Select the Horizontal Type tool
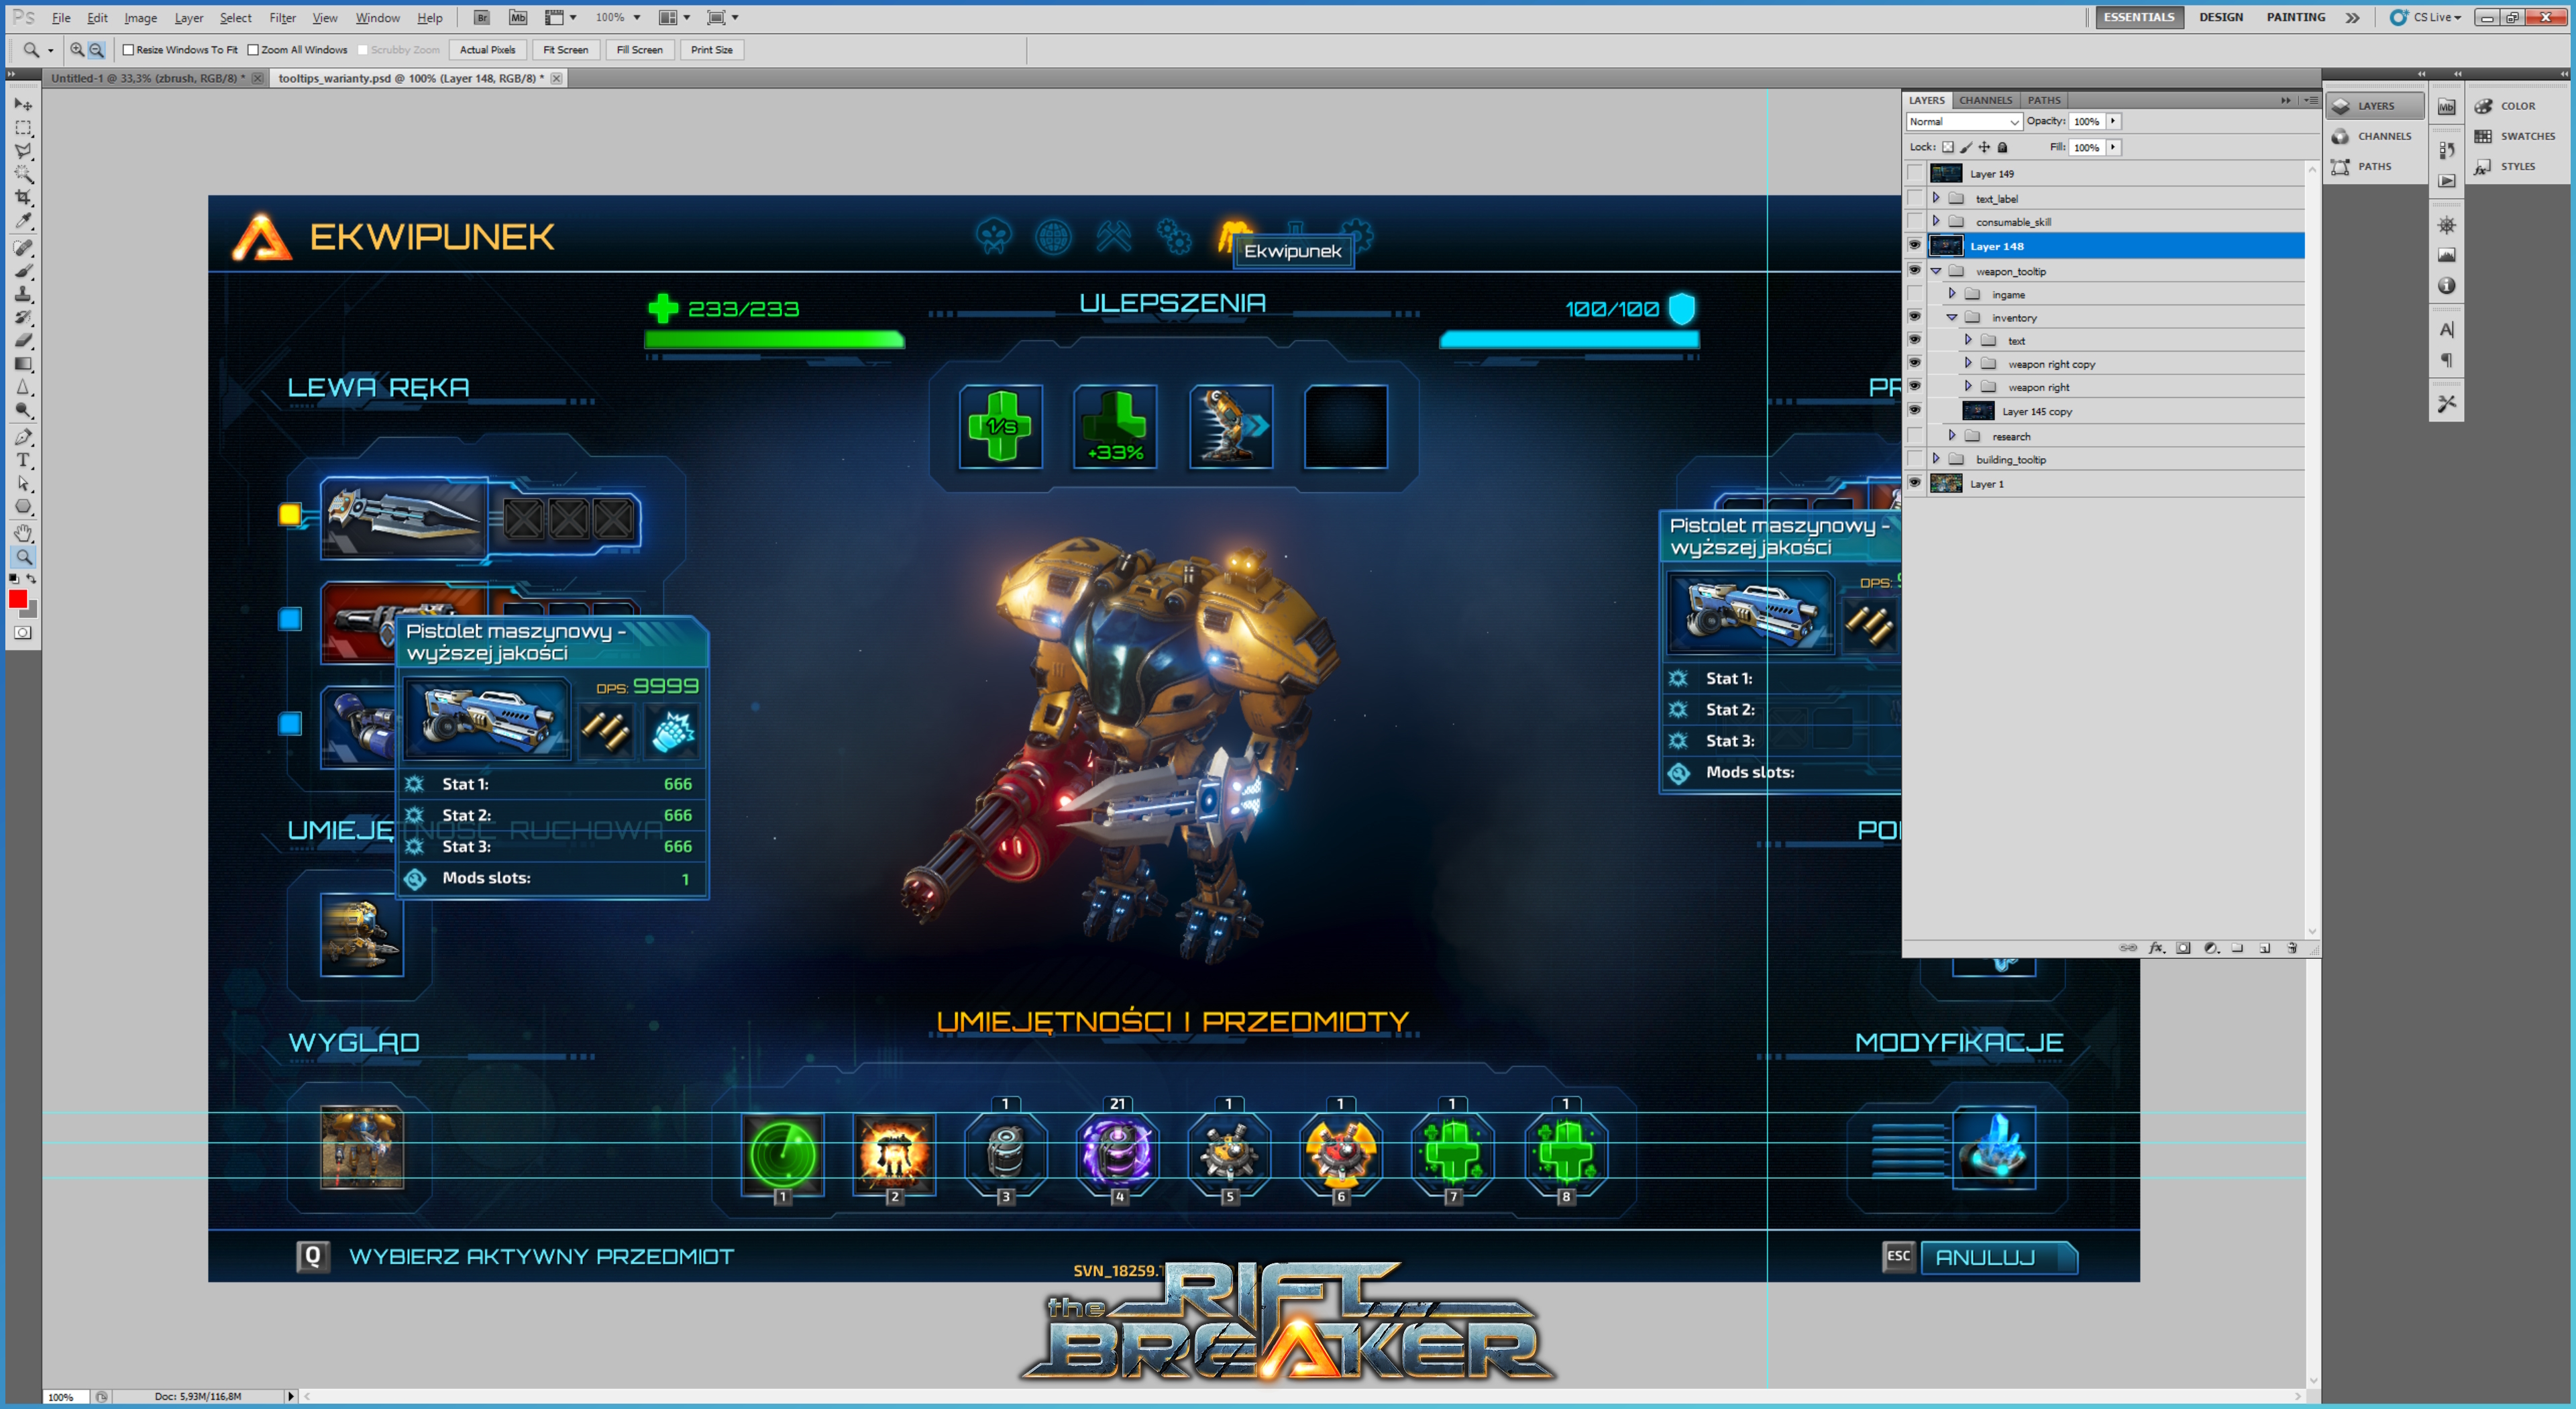2576x1409 pixels. pyautogui.click(x=23, y=460)
